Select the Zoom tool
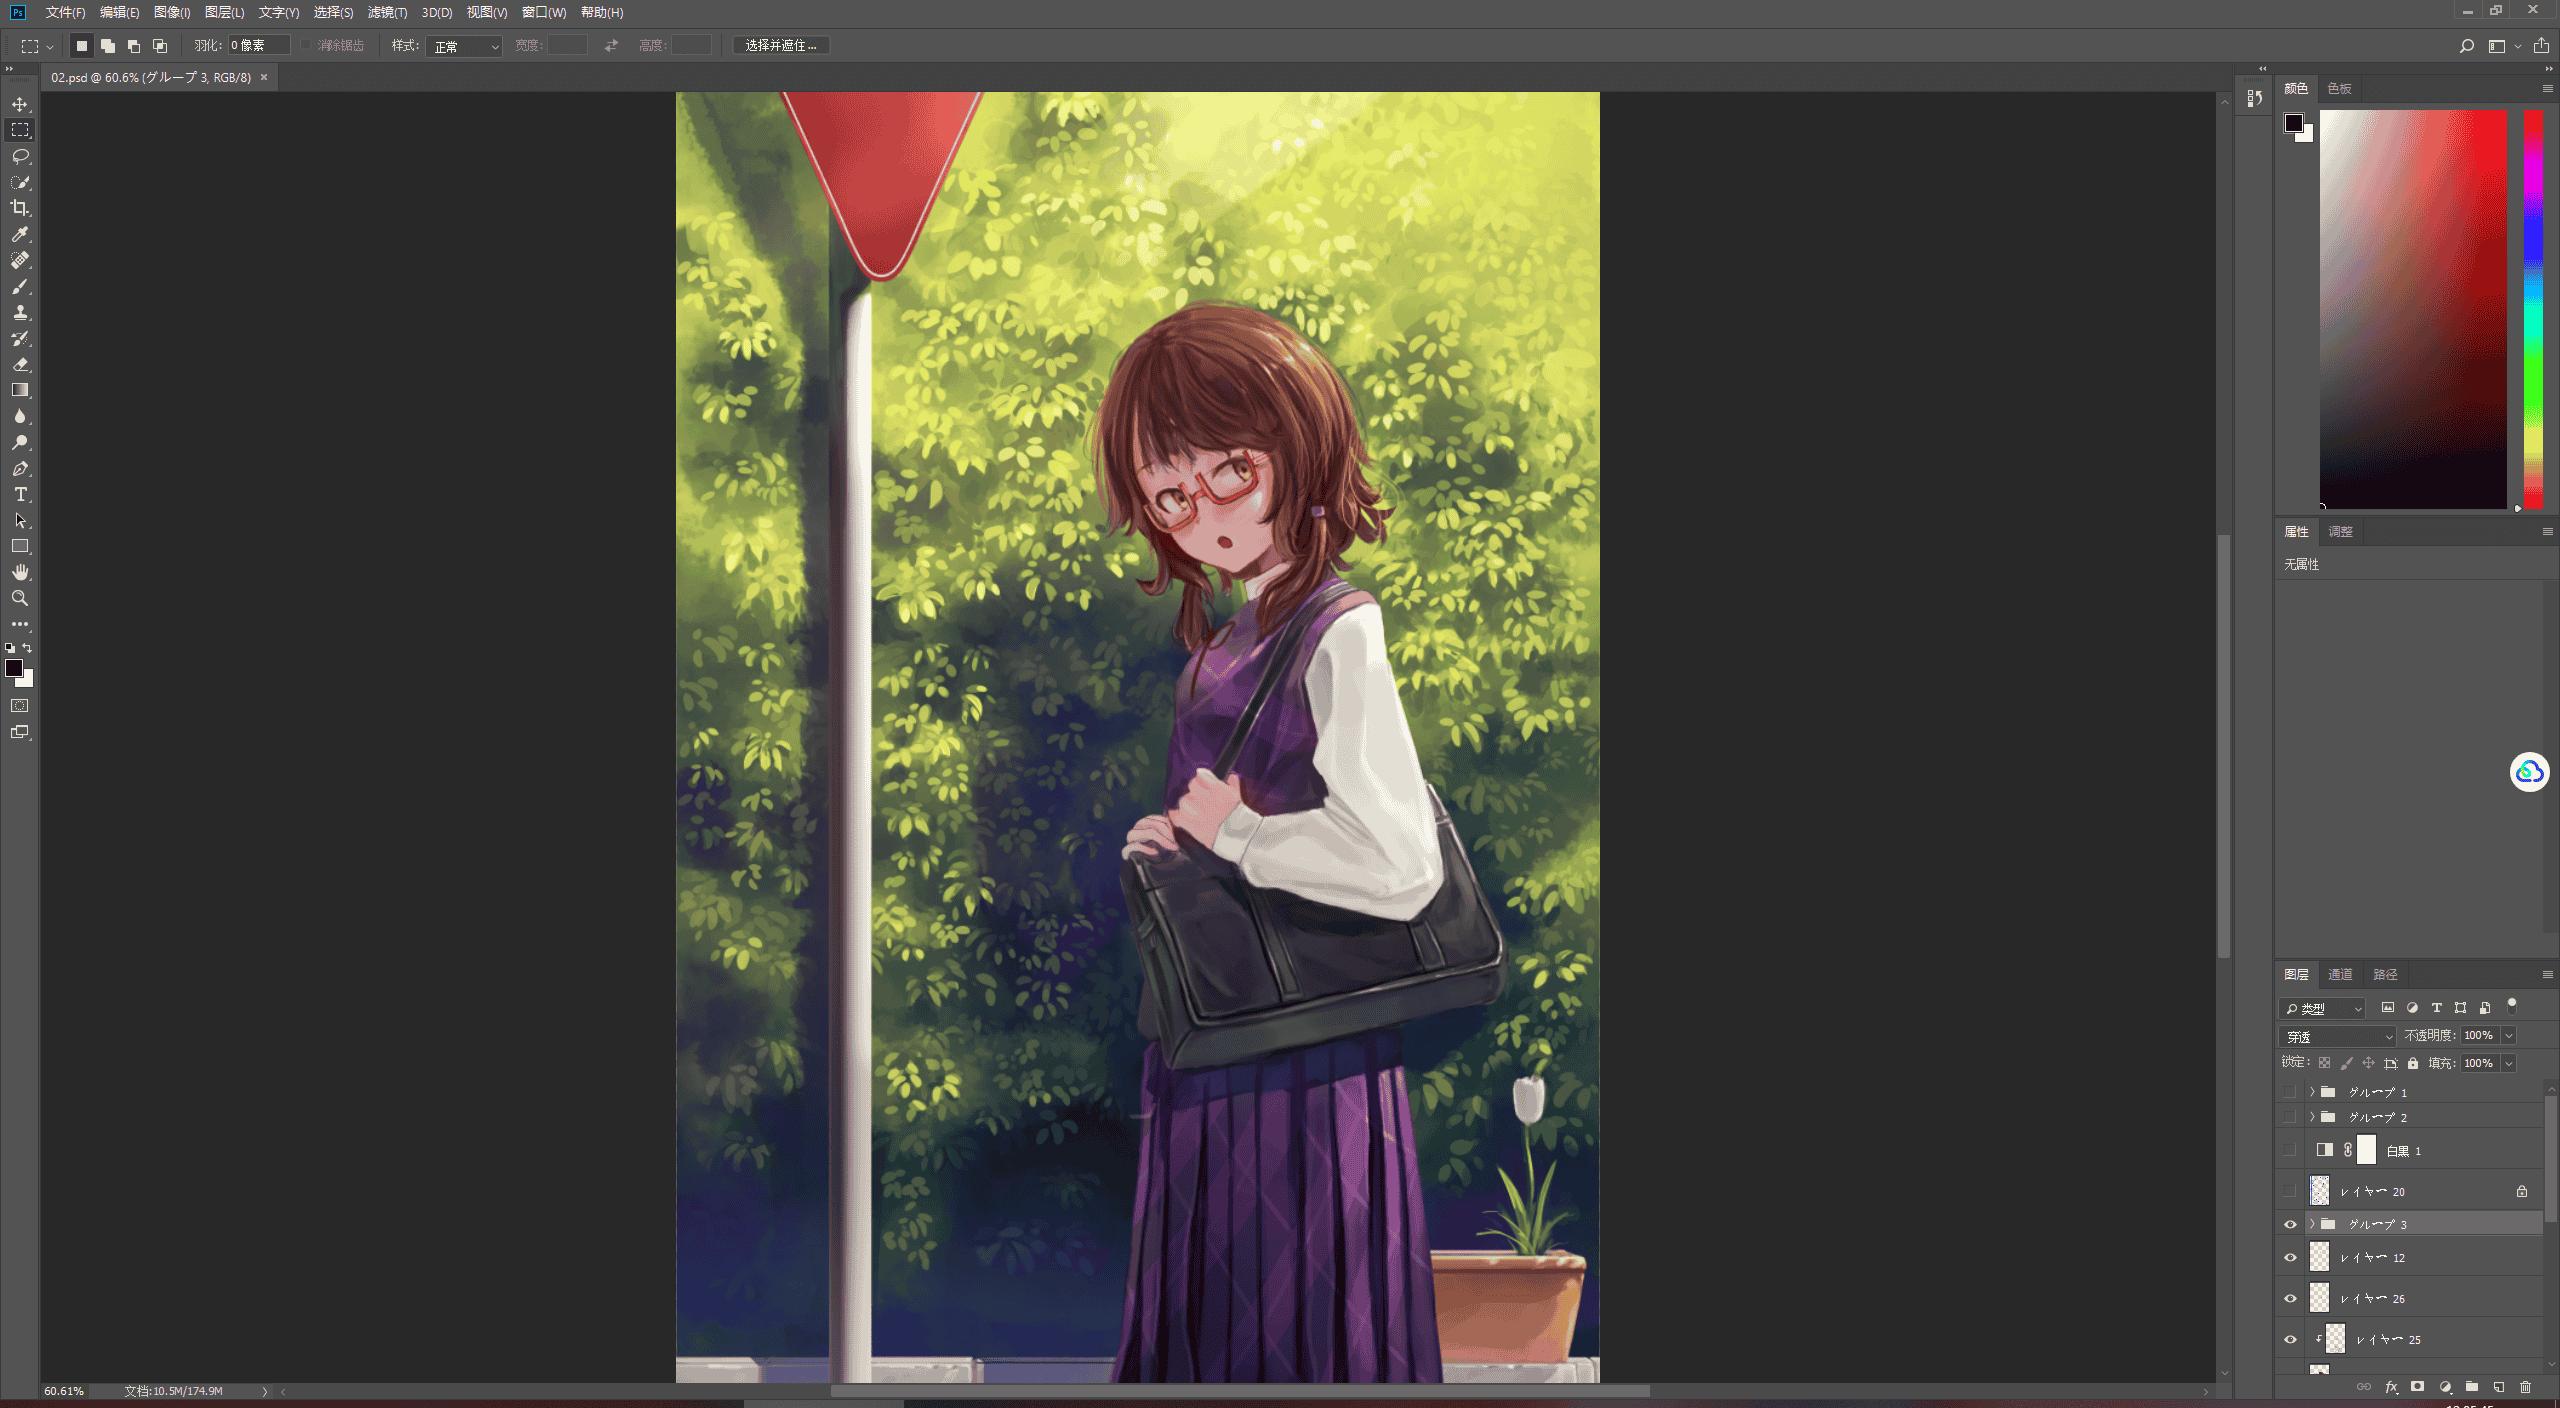 click(20, 598)
